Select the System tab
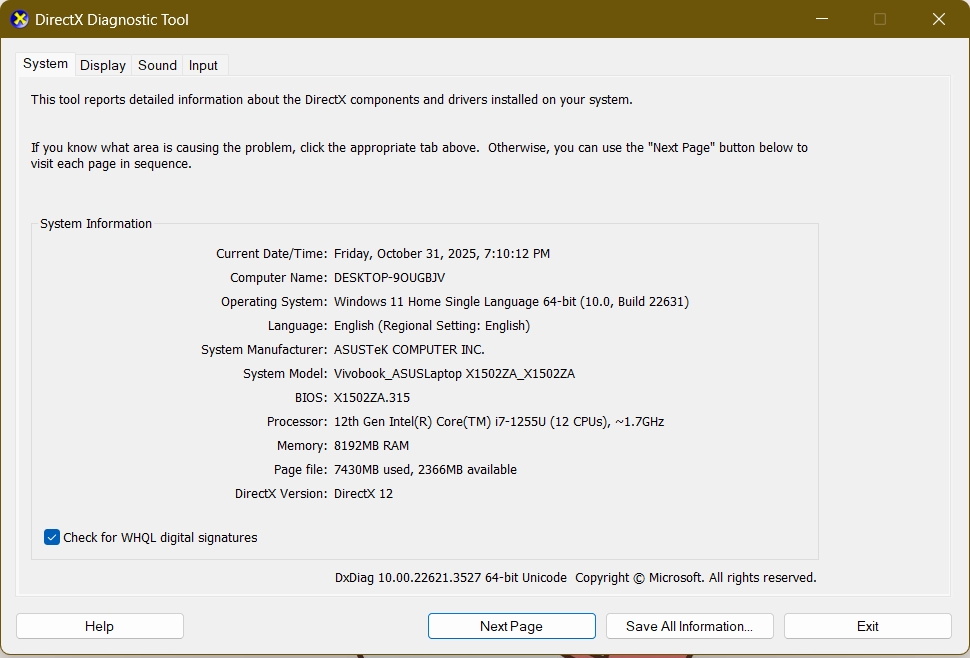 [x=46, y=64]
